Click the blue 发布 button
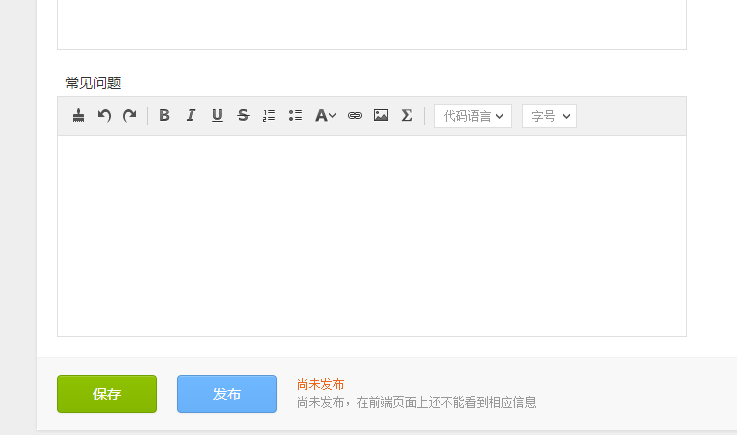Screen dimensions: 737x435 pyautogui.click(x=227, y=394)
